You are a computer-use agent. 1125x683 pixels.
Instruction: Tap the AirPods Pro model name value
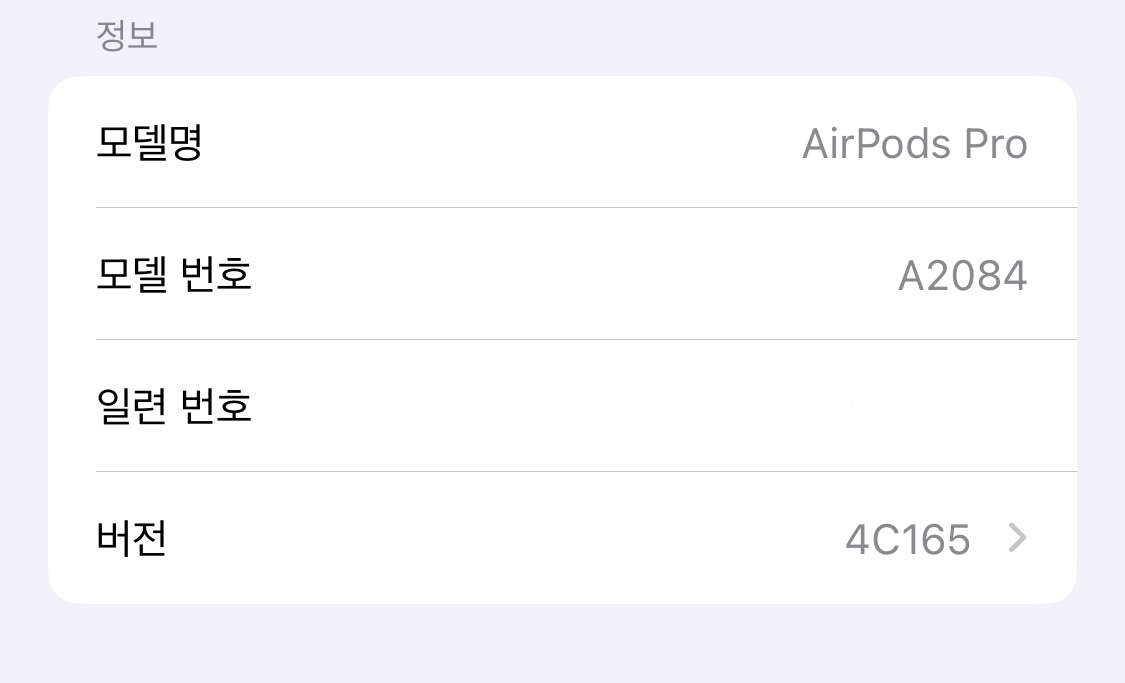pyautogui.click(x=914, y=144)
